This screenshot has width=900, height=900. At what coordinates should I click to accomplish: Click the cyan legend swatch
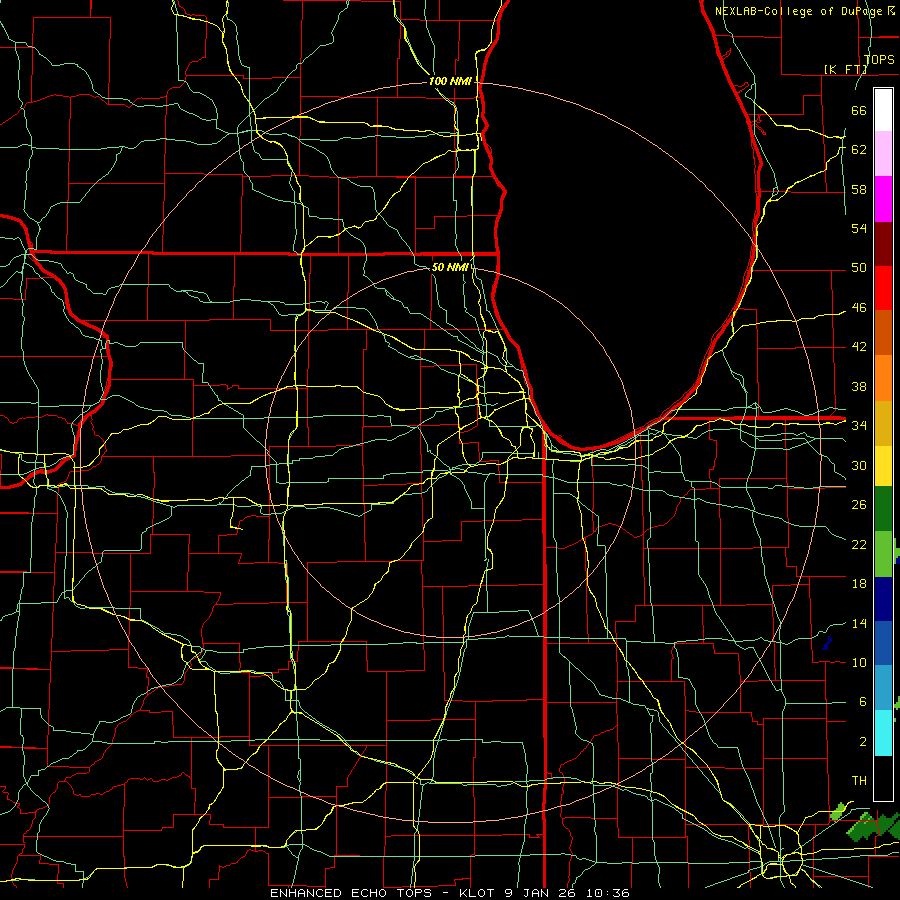883,733
